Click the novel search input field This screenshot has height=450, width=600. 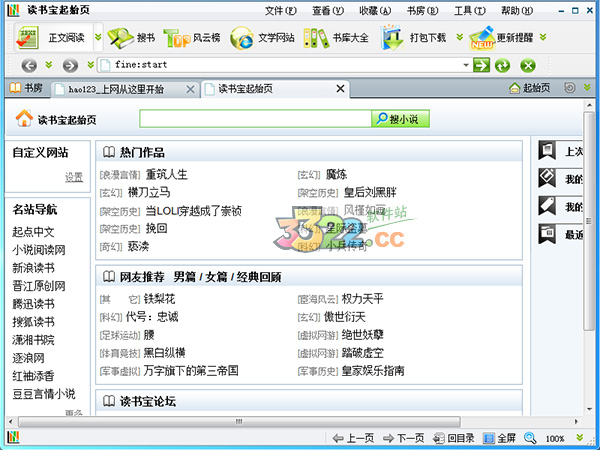[x=255, y=119]
